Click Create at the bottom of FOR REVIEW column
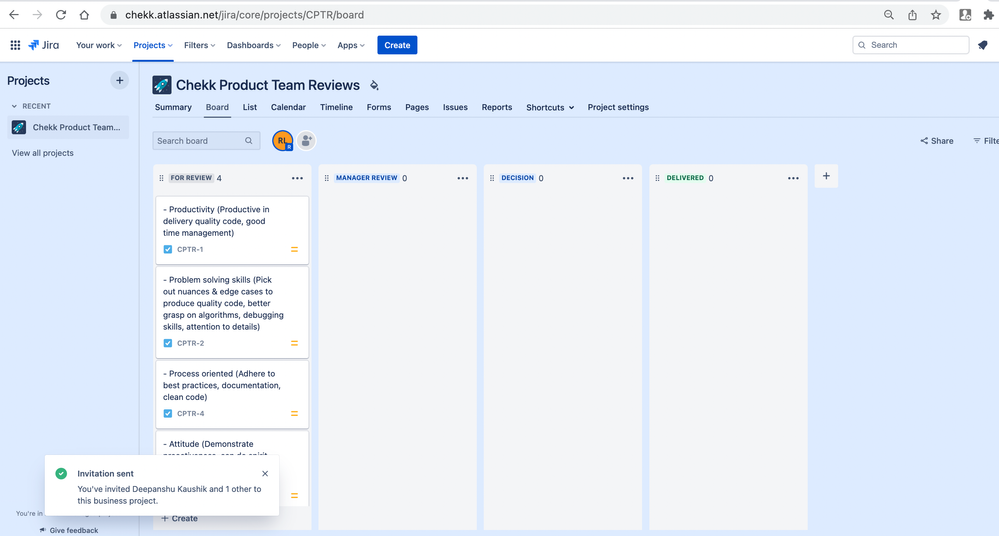This screenshot has width=999, height=536. click(180, 519)
